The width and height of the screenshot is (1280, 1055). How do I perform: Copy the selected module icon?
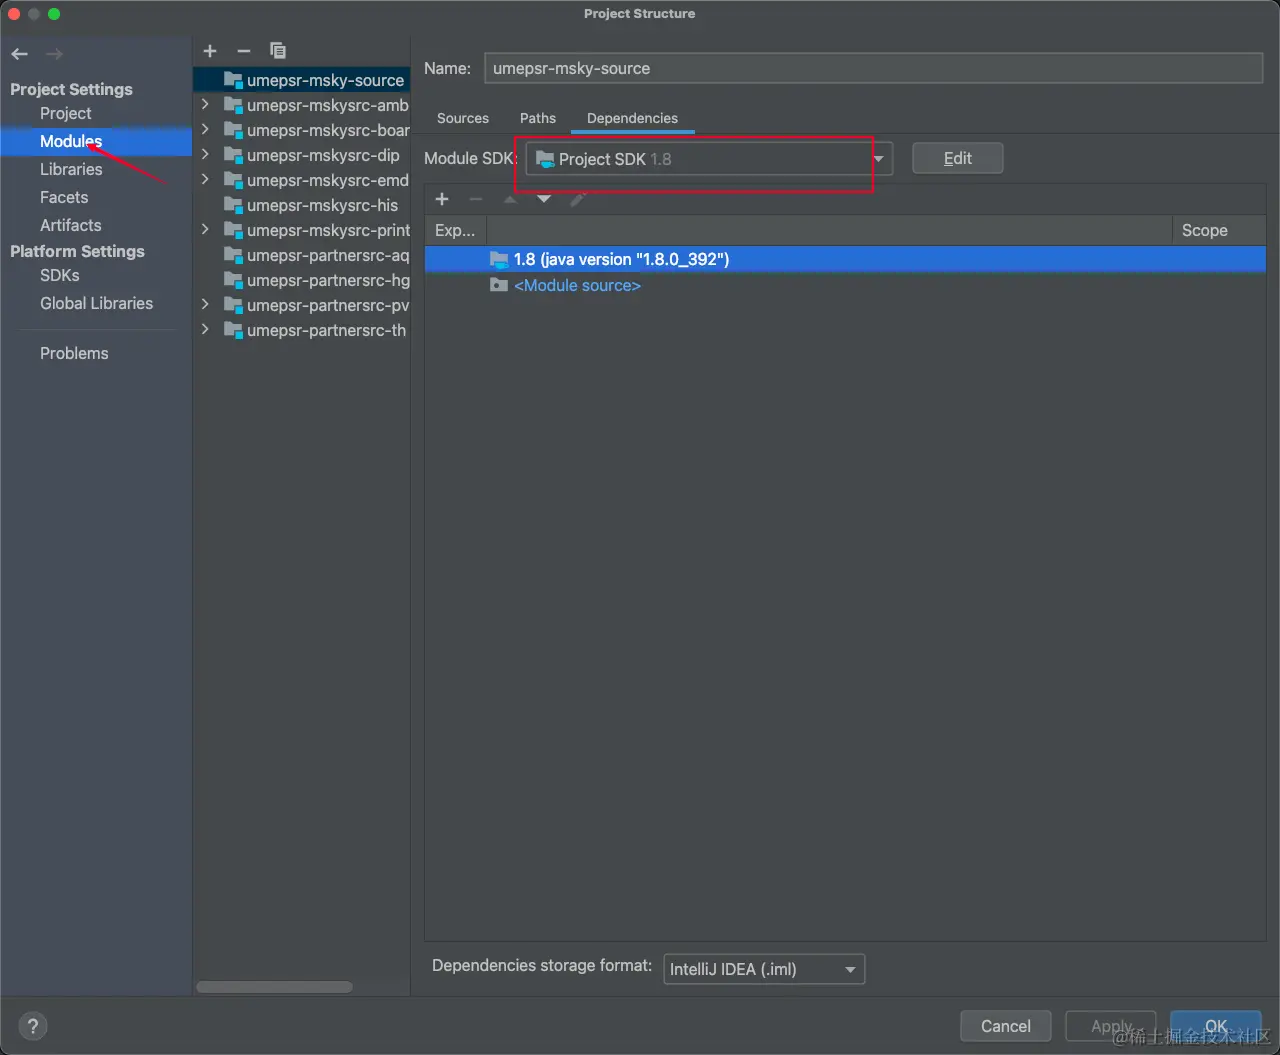(278, 51)
